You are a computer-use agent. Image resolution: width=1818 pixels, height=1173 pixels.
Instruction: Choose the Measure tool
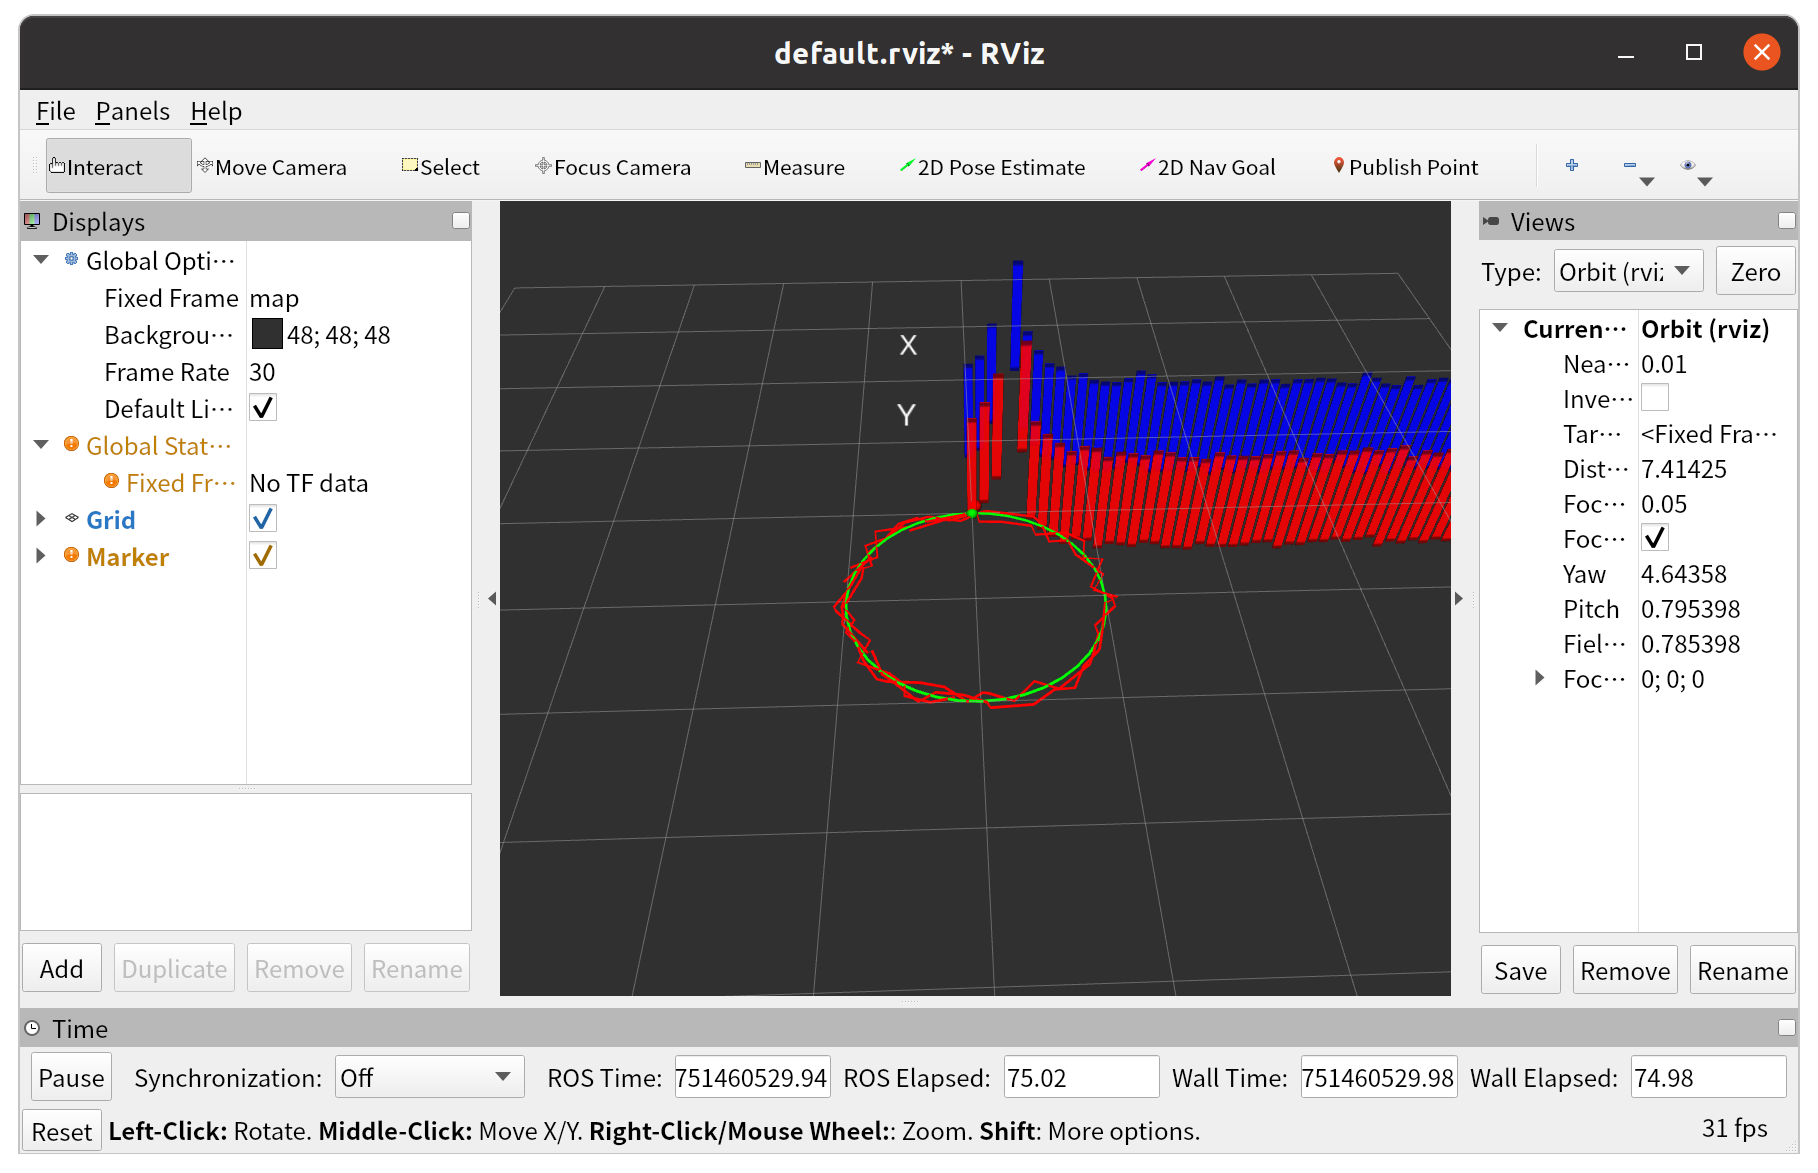(794, 167)
